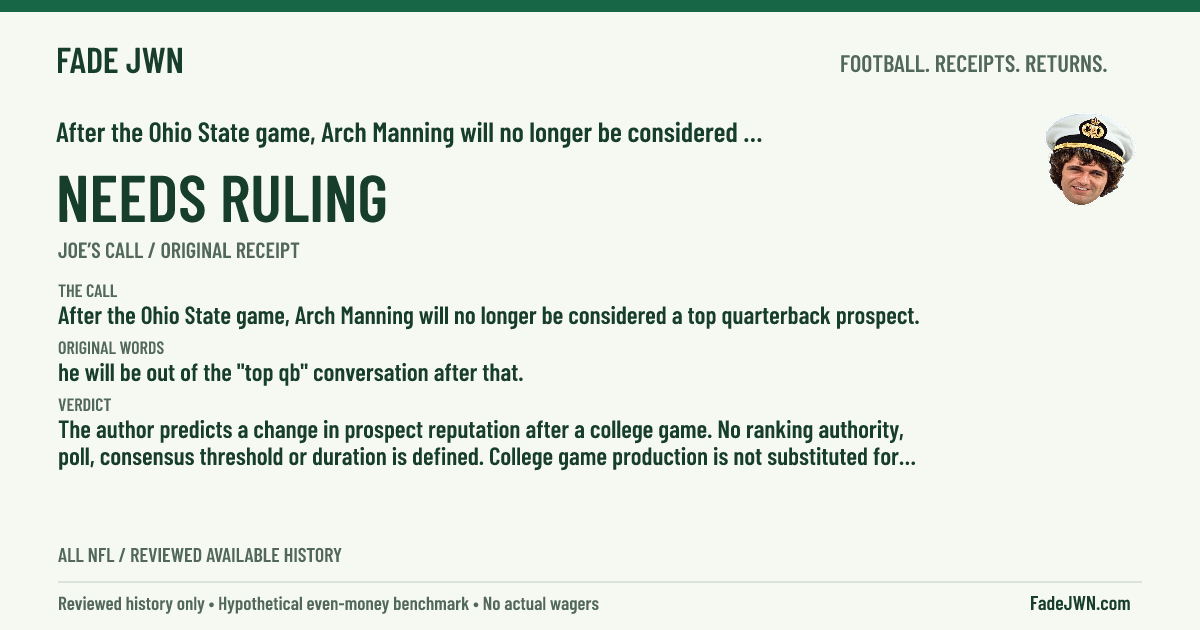The image size is (1200, 630).
Task: Select the "top qb" conversation quote
Action: [290, 374]
